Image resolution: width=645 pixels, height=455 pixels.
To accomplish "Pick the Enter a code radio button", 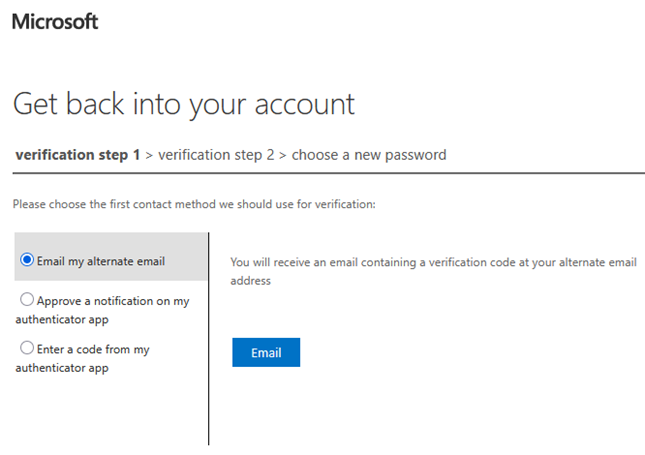I will [27, 349].
